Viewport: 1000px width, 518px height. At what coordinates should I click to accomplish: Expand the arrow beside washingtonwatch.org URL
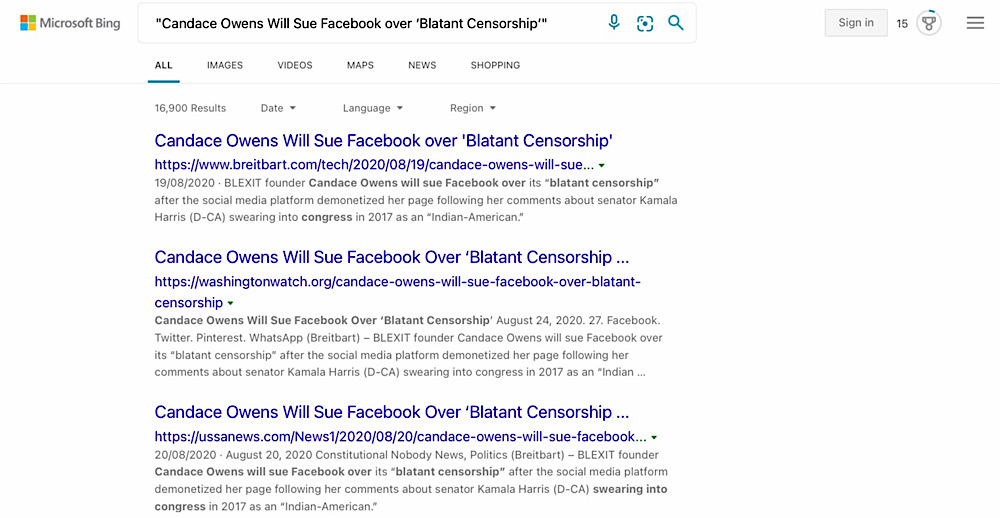pos(230,303)
